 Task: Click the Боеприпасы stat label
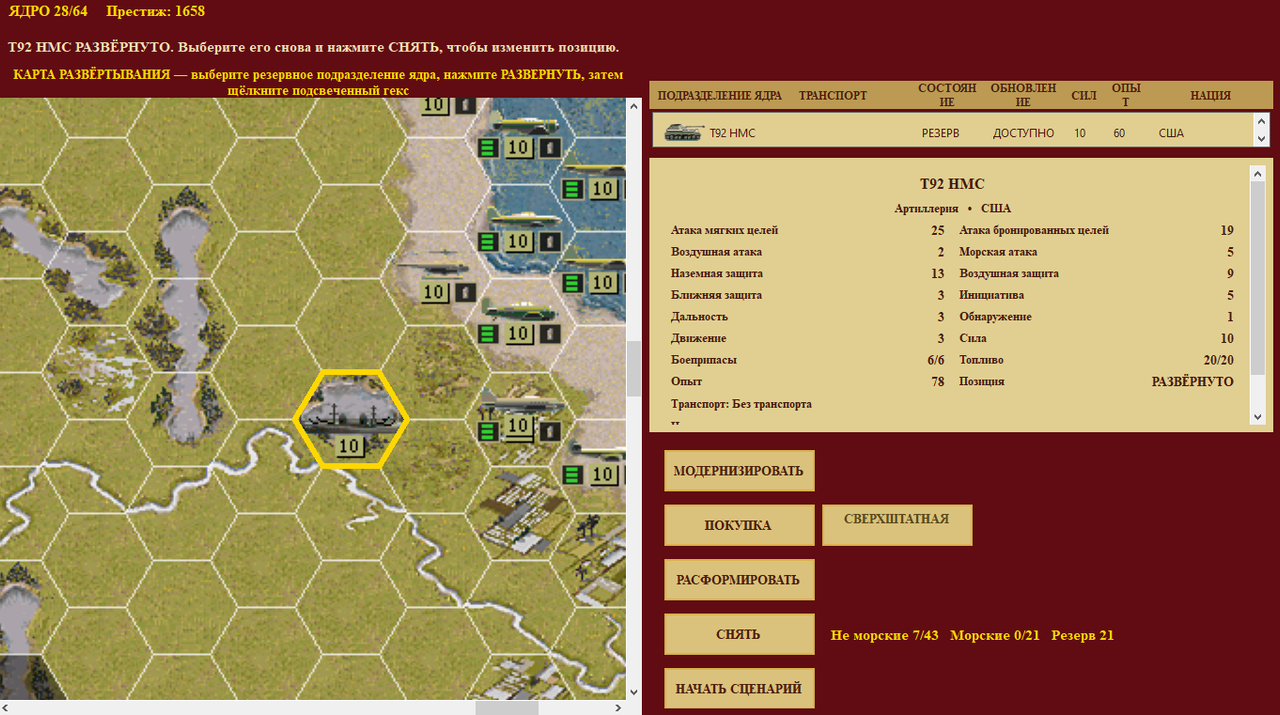703,360
